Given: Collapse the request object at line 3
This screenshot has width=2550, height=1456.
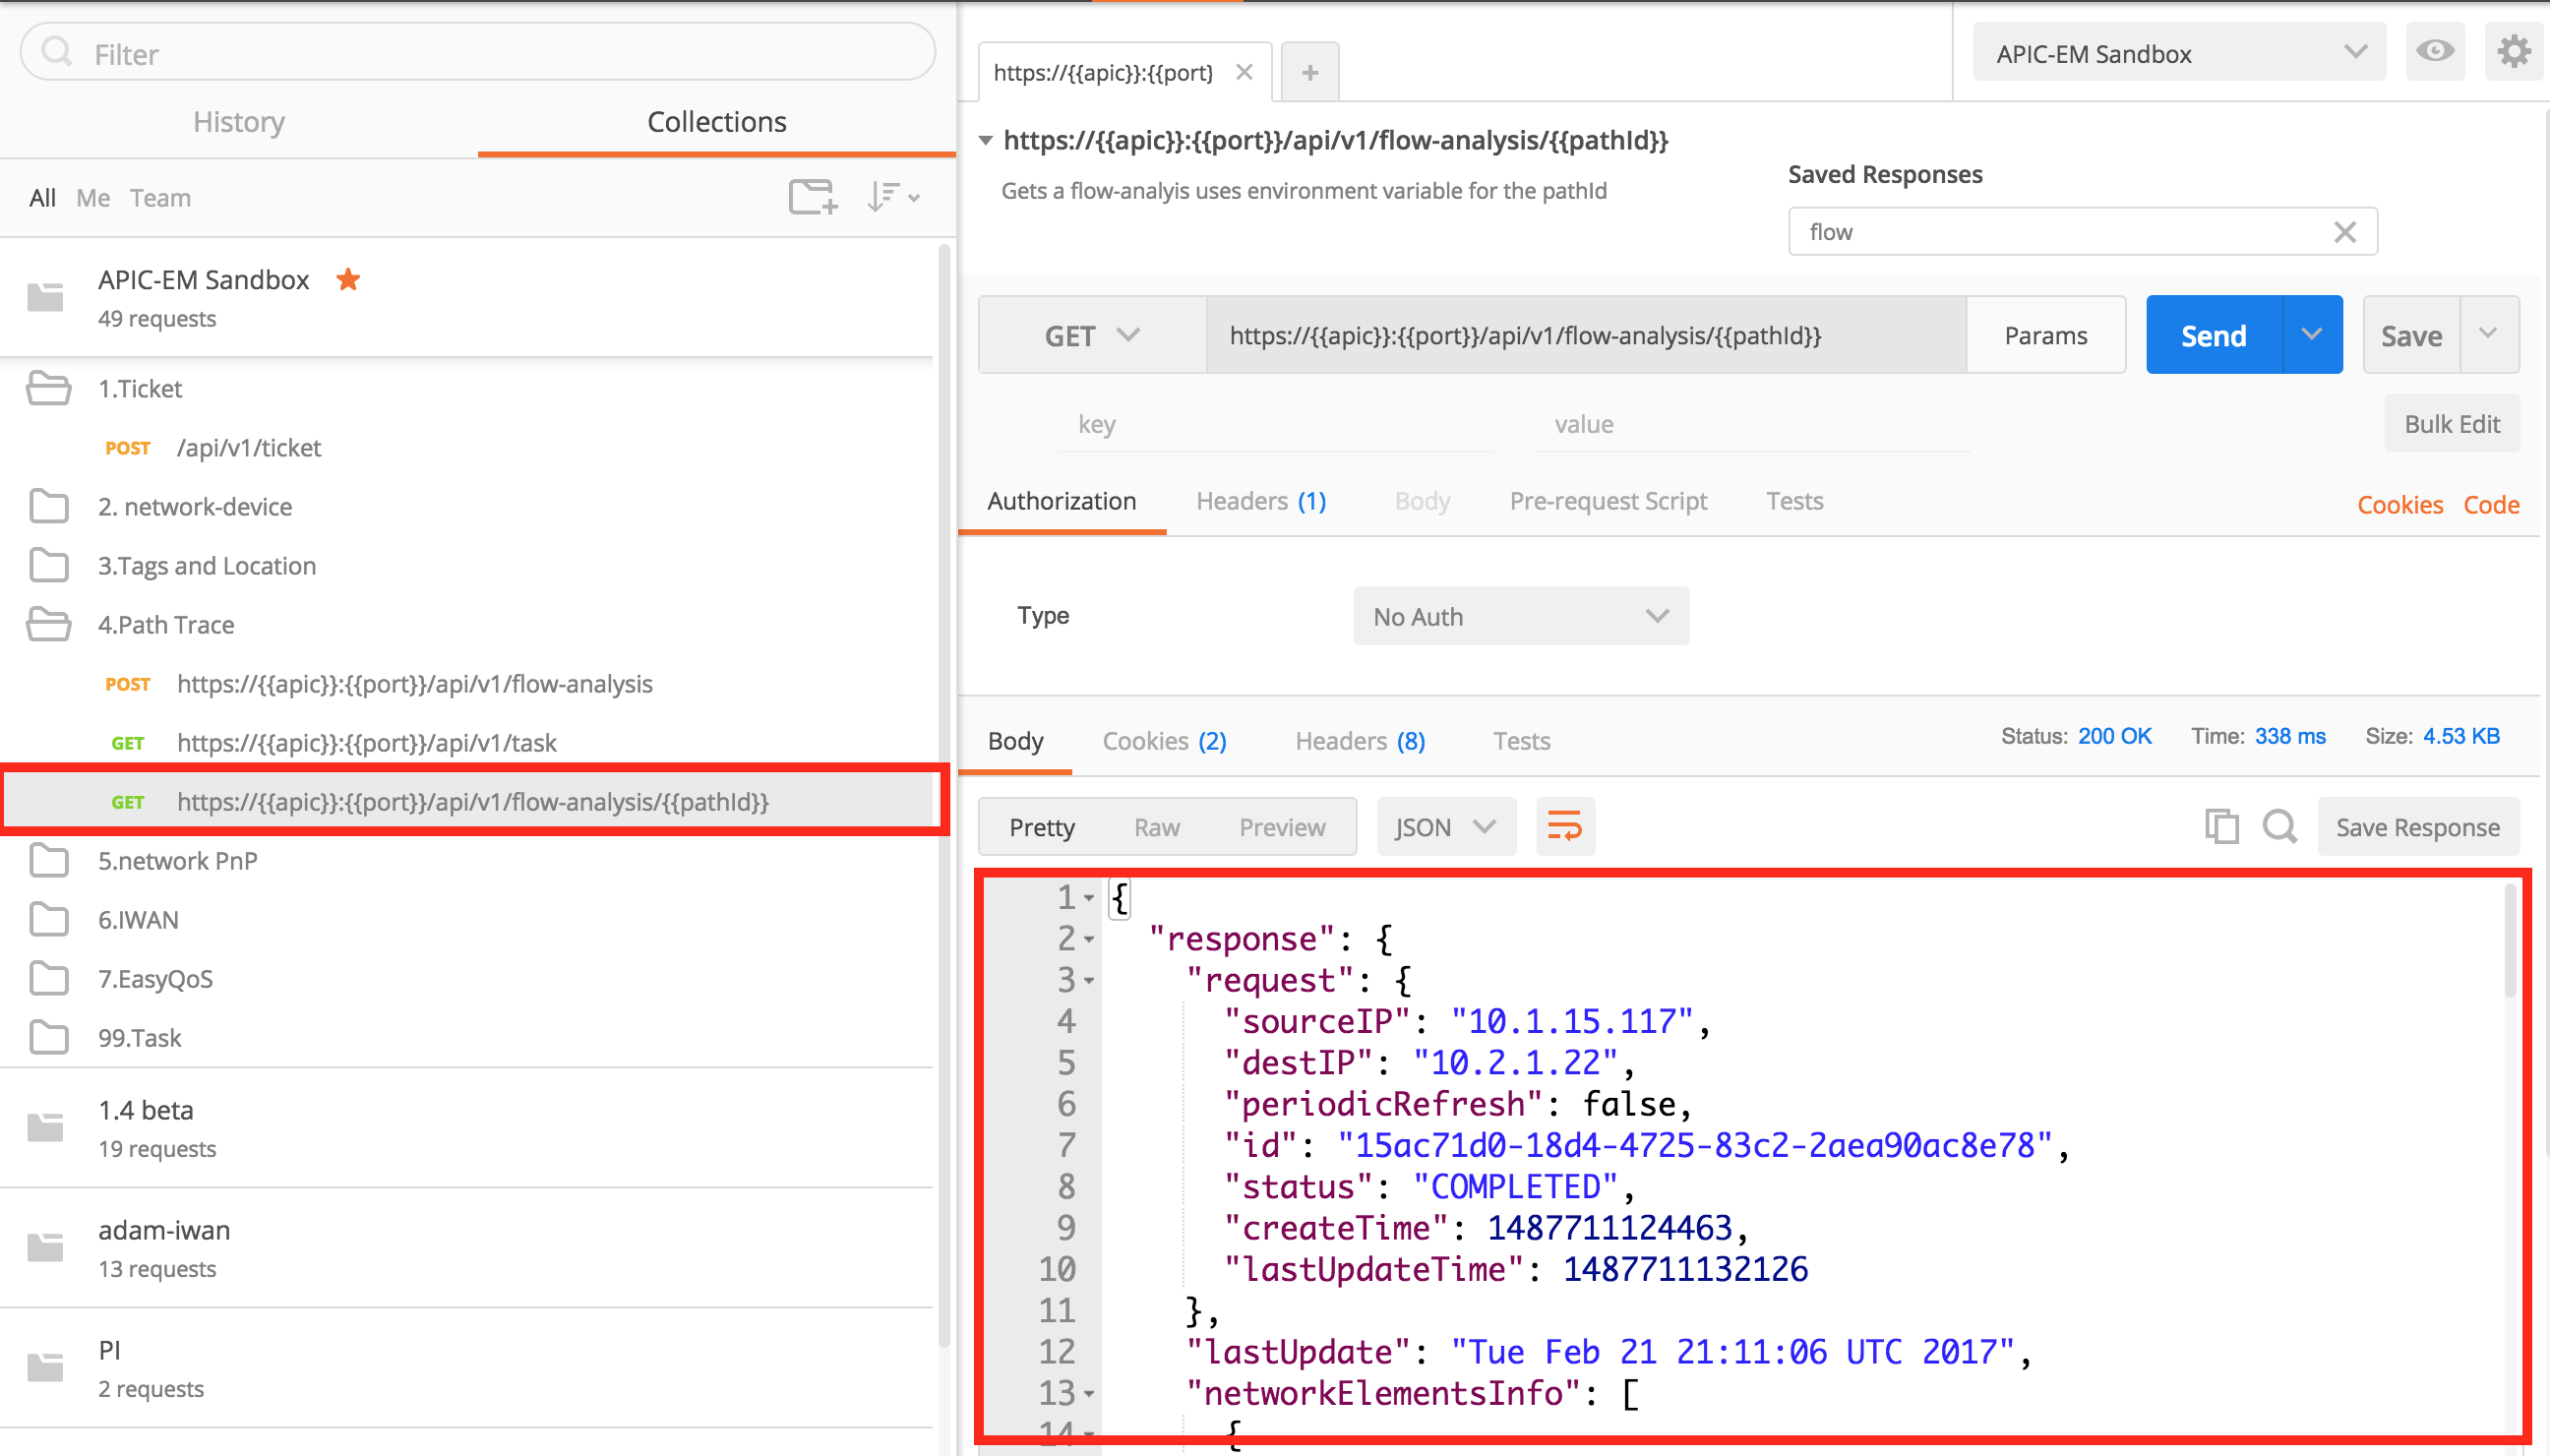Looking at the screenshot, I should coord(1089,980).
